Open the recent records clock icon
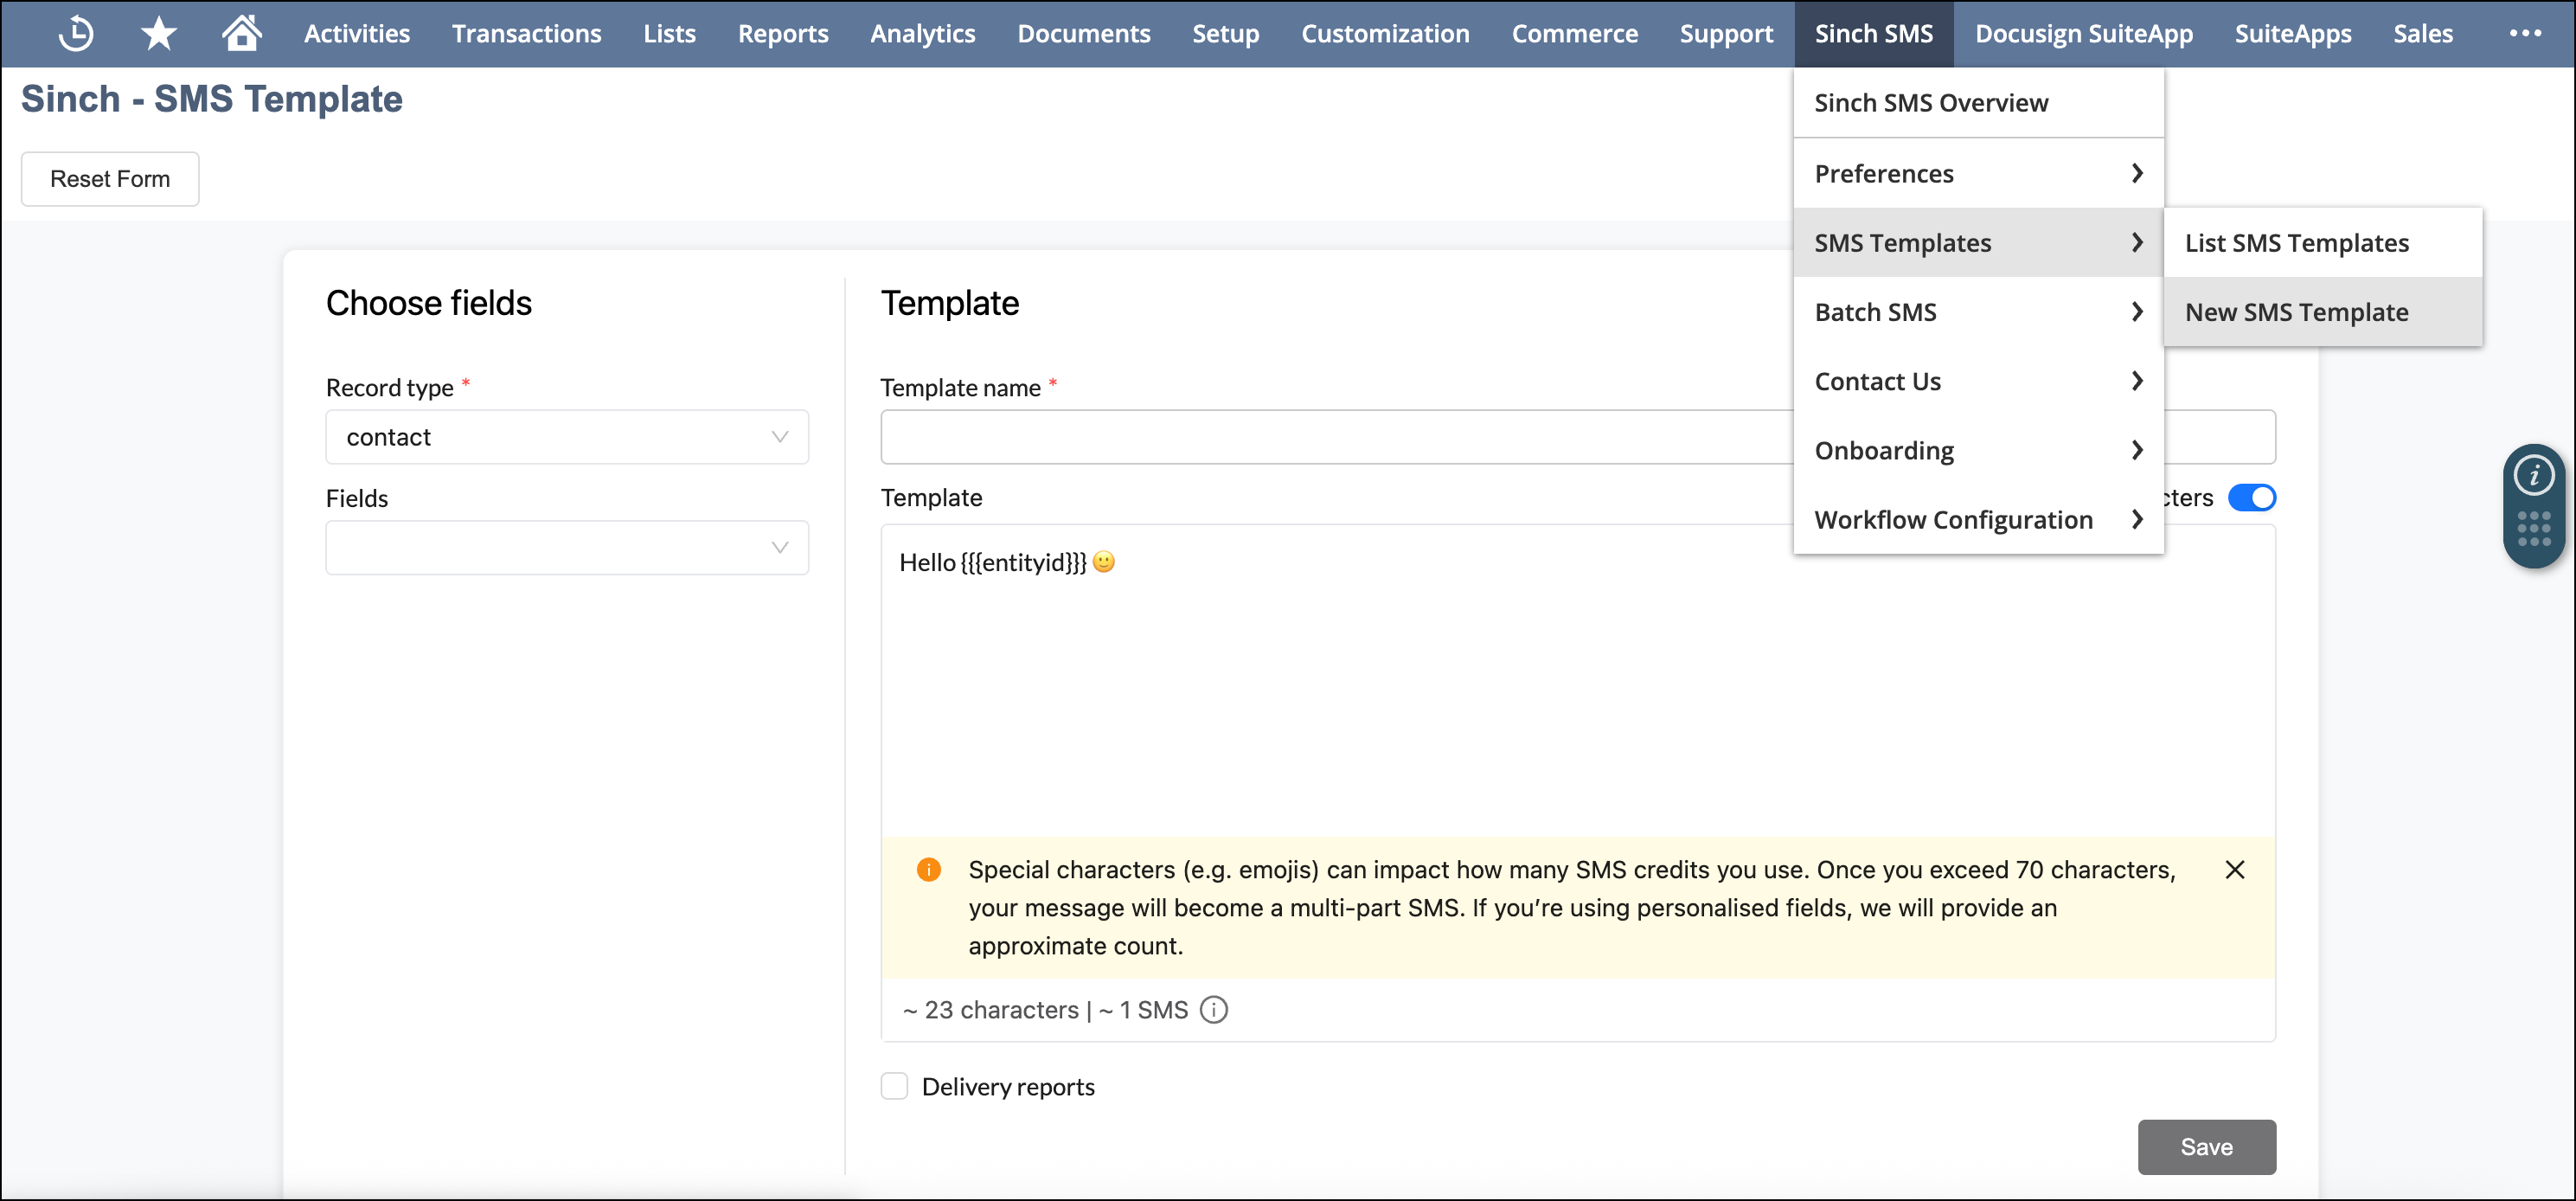 pyautogui.click(x=76, y=33)
